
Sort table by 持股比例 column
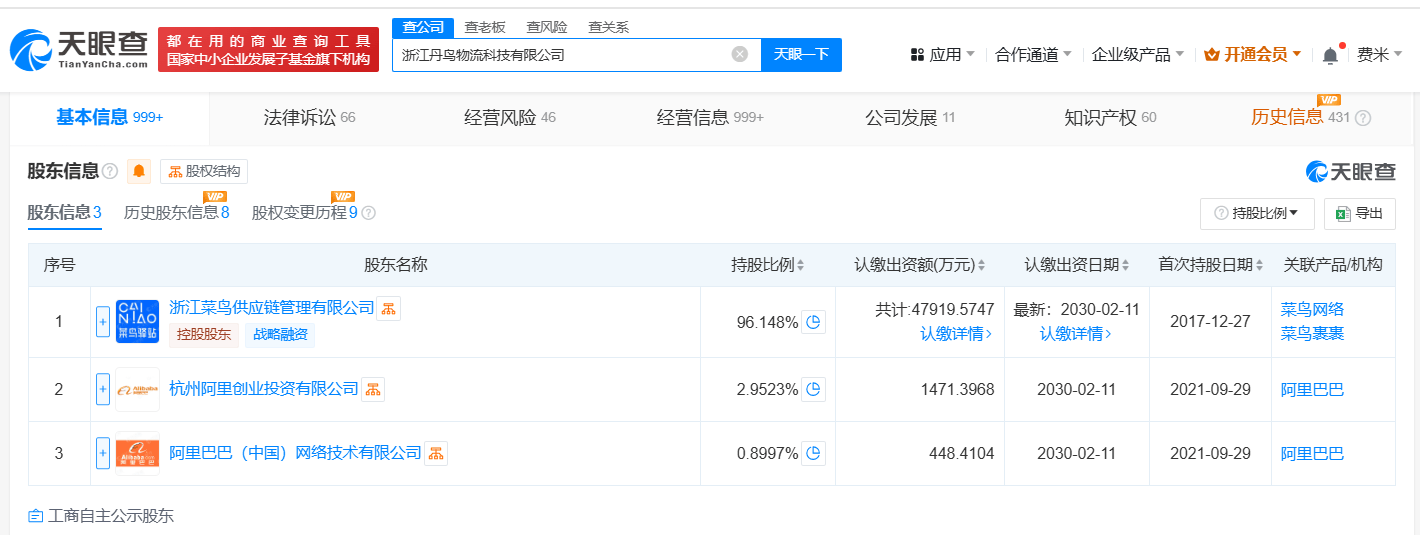[x=767, y=265]
